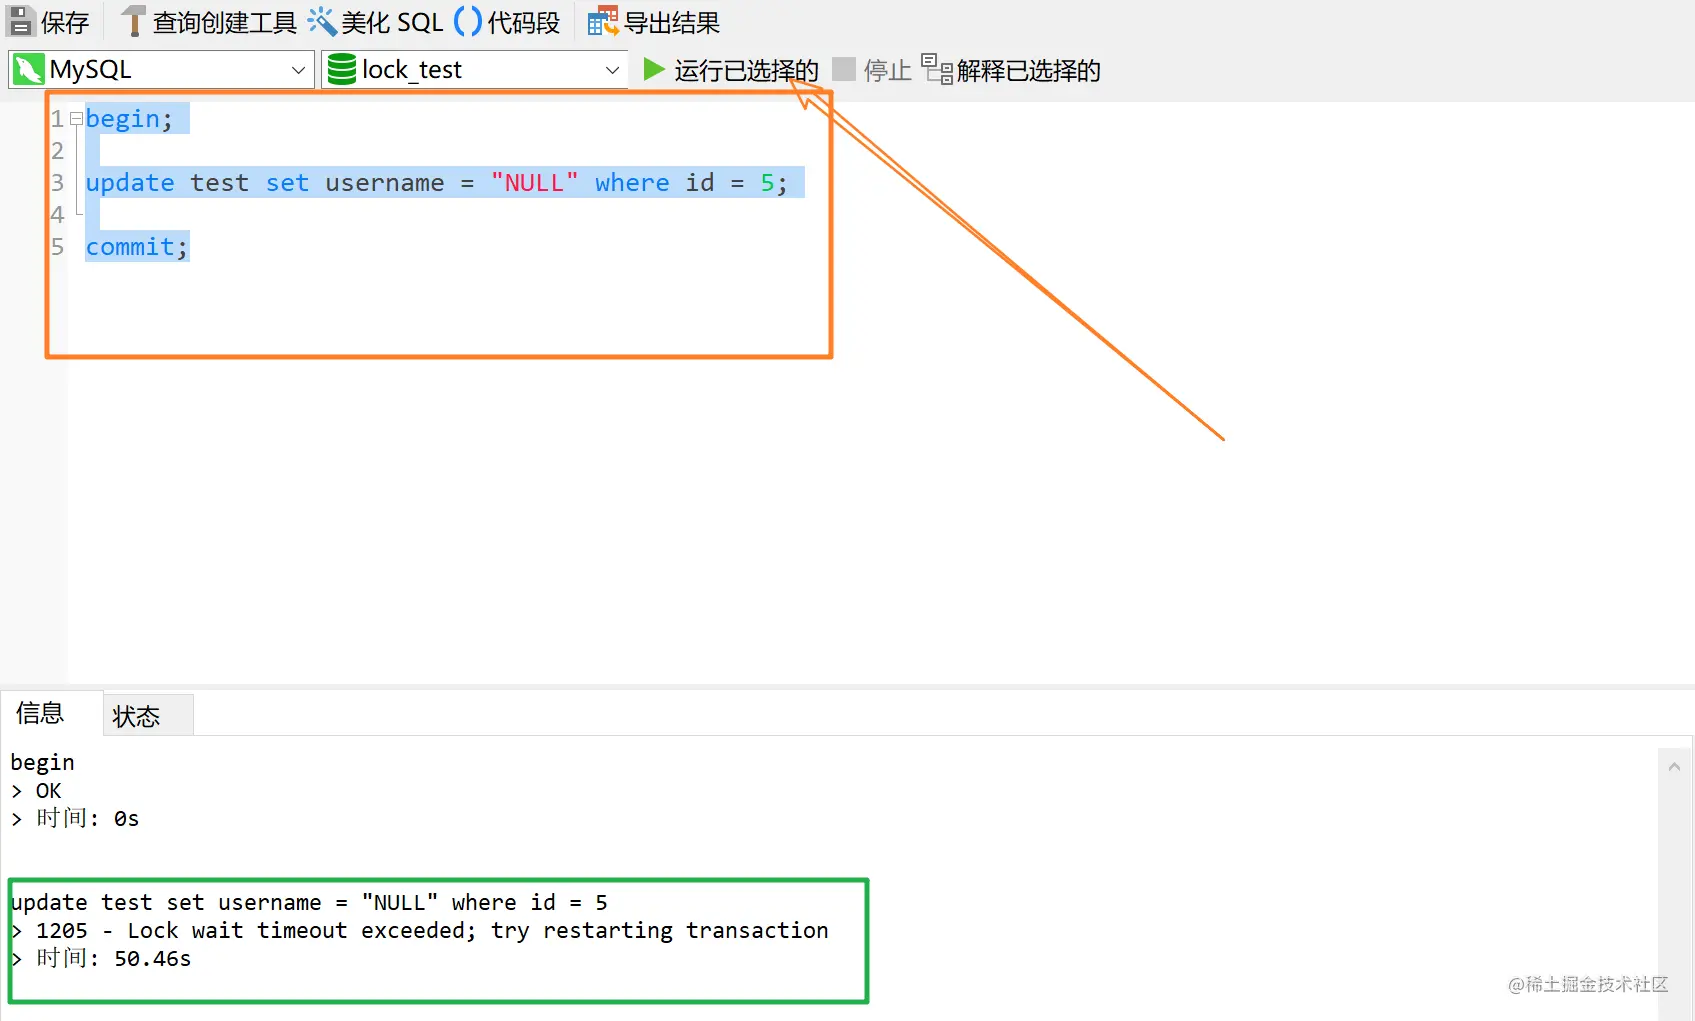The width and height of the screenshot is (1695, 1021).
Task: Click the "> OK" result line
Action: point(36,791)
